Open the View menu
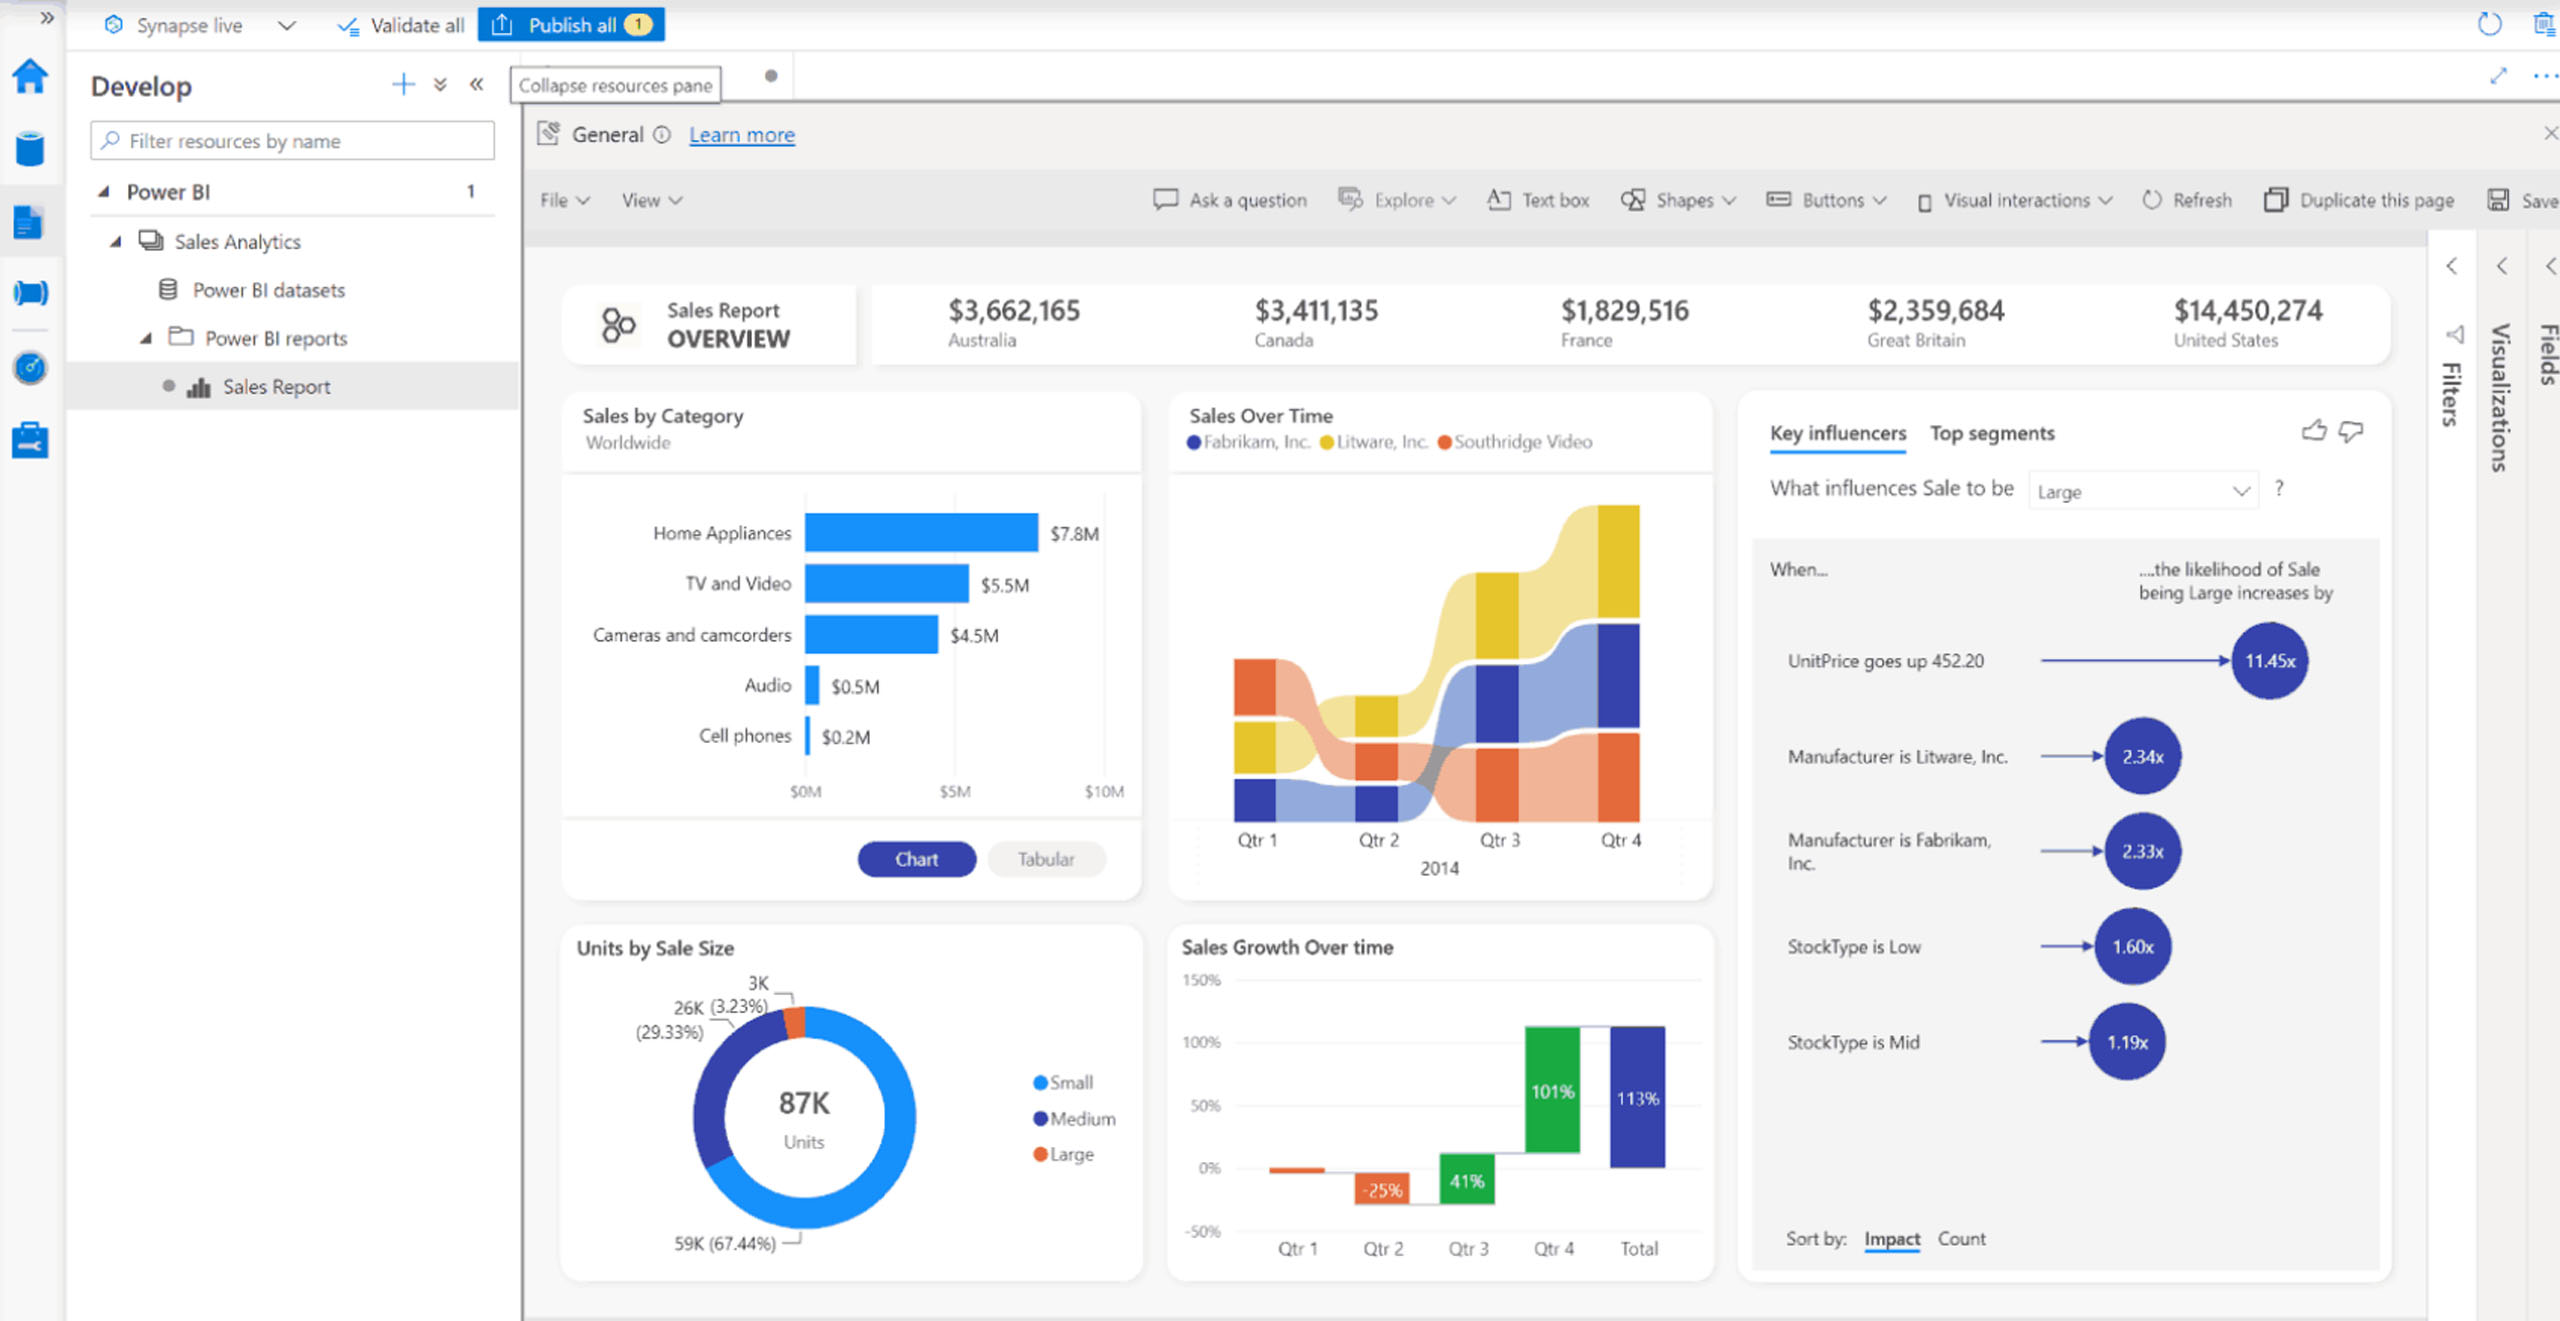Viewport: 2560px width, 1321px height. (x=651, y=200)
